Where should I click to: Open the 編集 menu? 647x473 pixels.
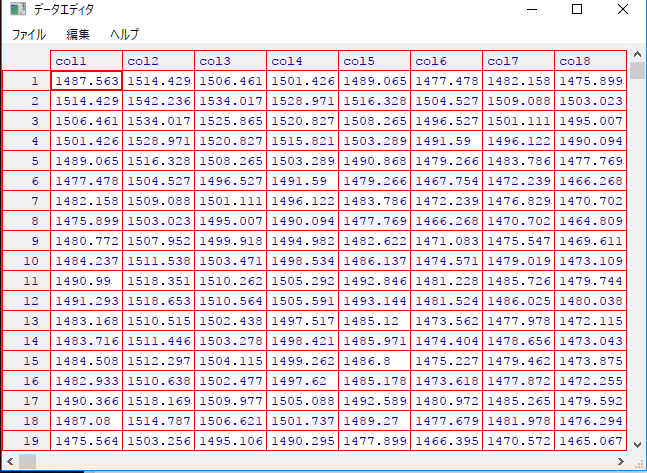pyautogui.click(x=78, y=34)
